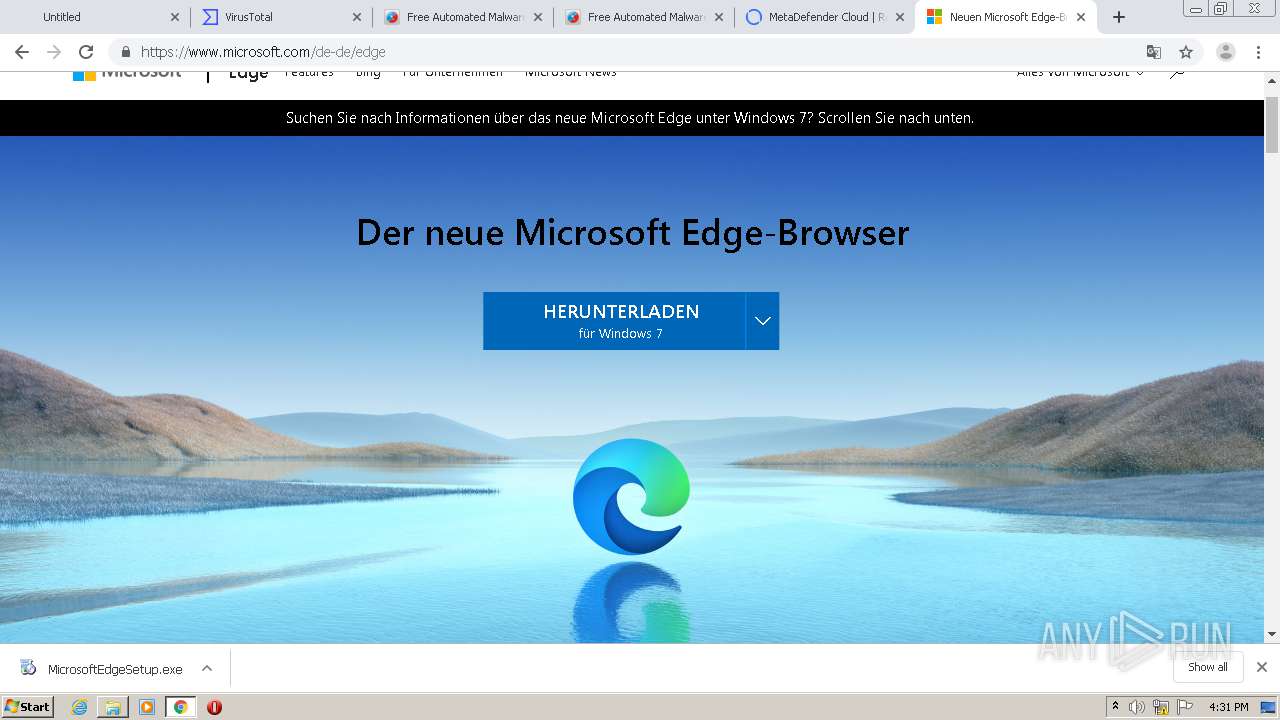The height and width of the screenshot is (720, 1280).
Task: Close the MetaDefender Cloud tab
Action: click(x=899, y=17)
